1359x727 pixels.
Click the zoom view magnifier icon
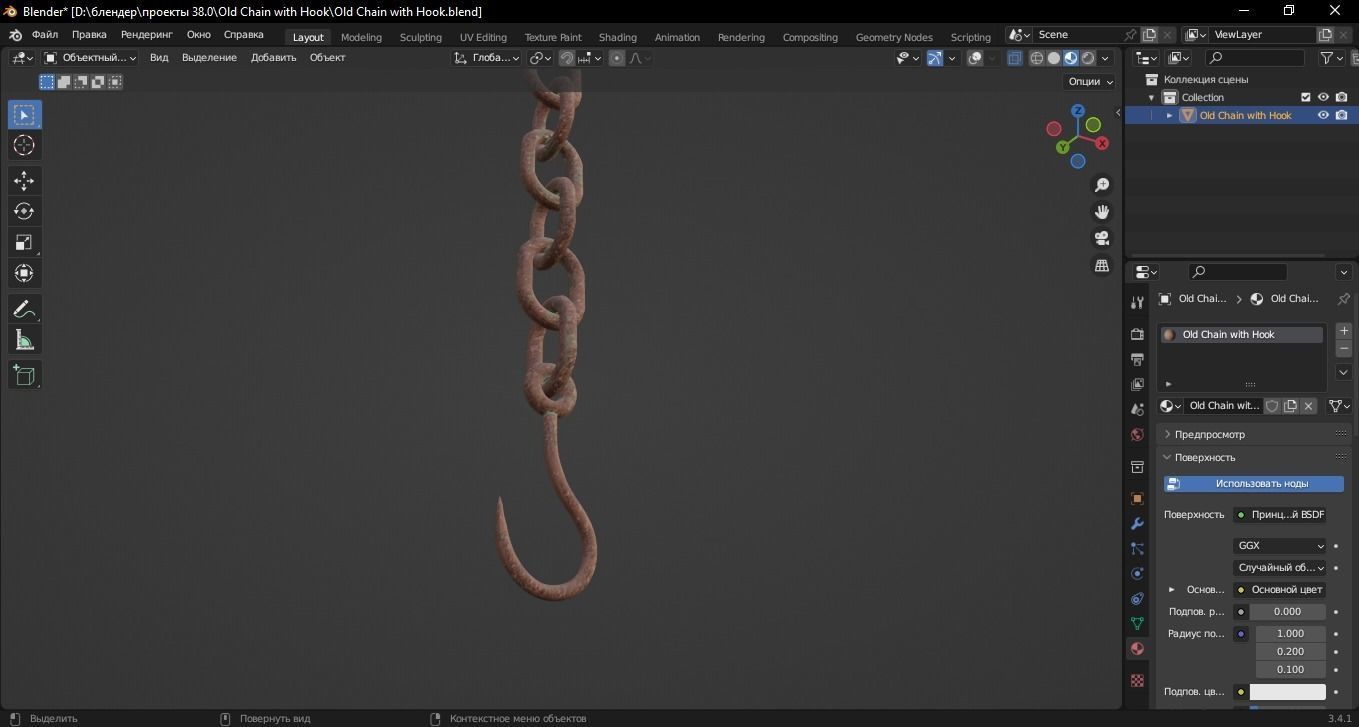pos(1102,185)
